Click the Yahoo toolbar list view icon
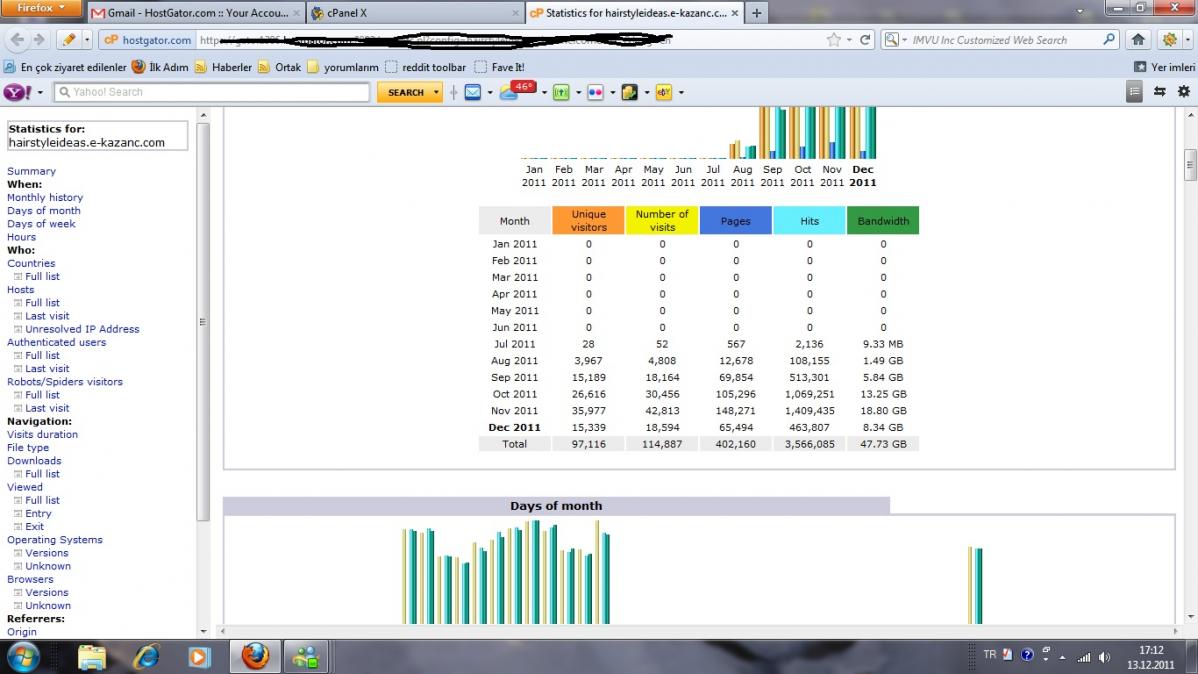This screenshot has width=1198, height=674. (1135, 92)
